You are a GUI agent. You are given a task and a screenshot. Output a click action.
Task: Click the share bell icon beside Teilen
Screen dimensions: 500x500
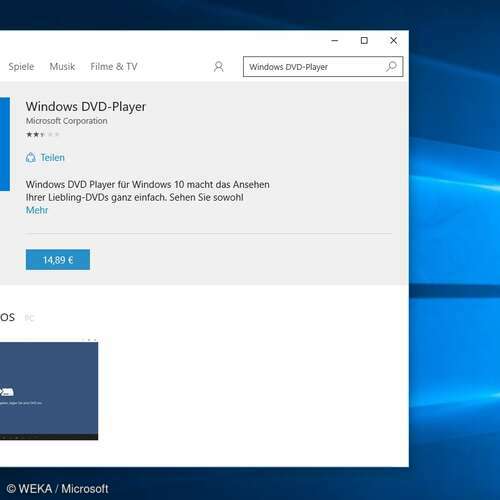pos(31,157)
